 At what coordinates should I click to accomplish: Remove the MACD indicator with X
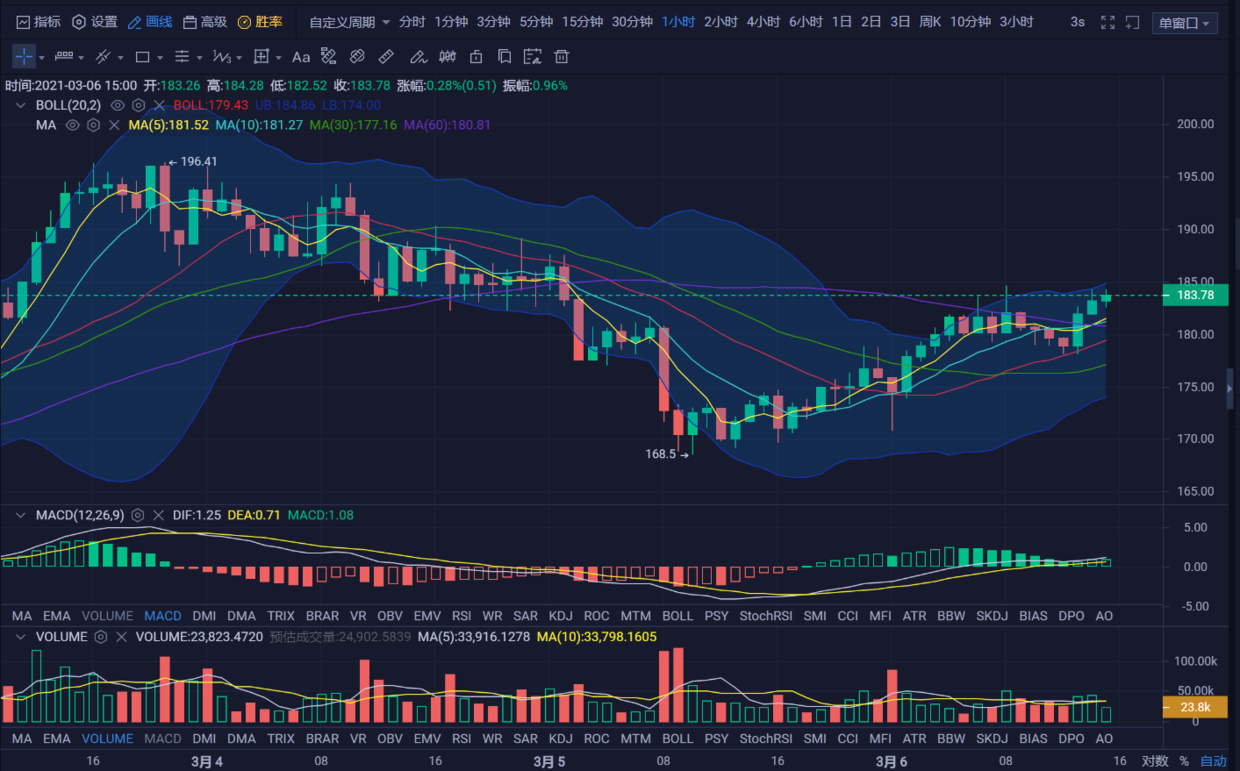click(158, 515)
